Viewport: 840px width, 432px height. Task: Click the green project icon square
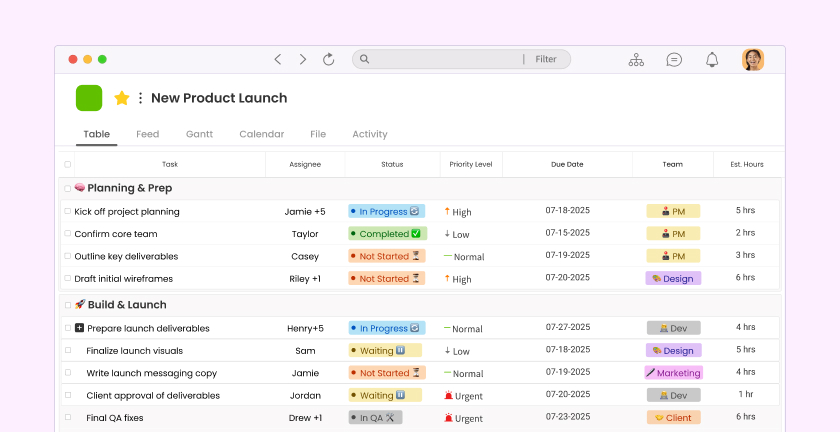pos(89,98)
